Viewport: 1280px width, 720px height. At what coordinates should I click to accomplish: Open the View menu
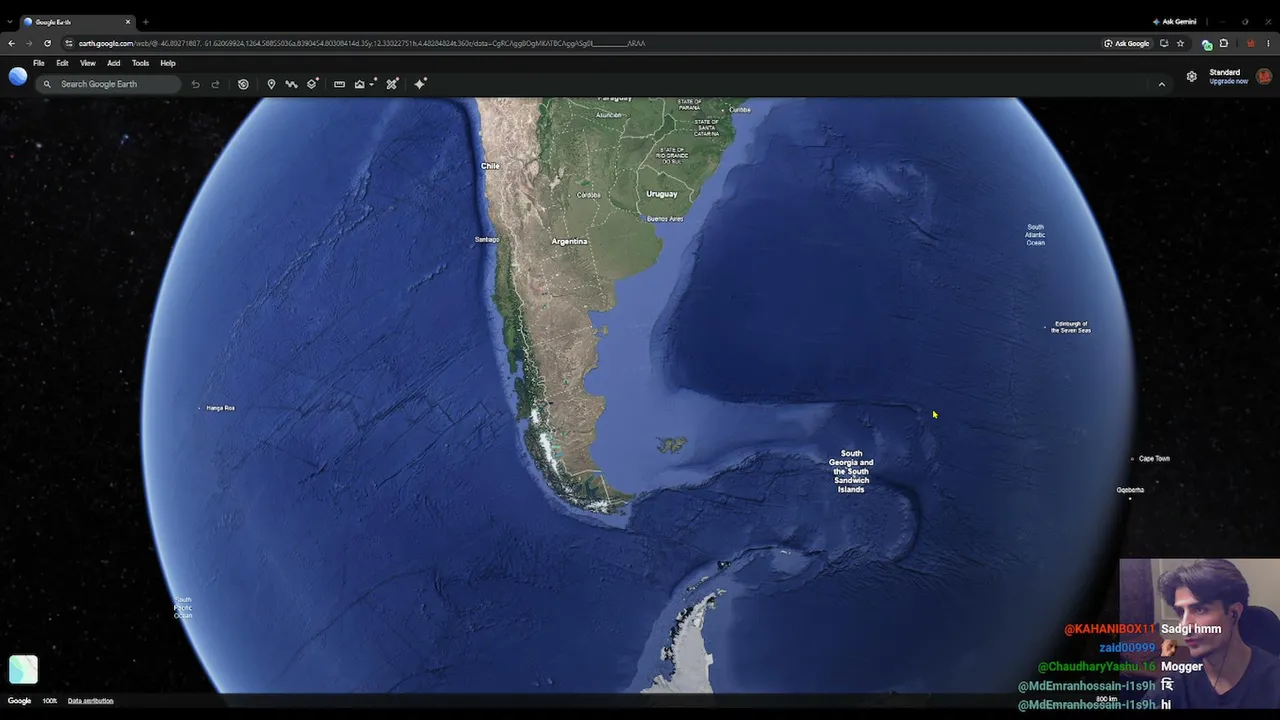coord(88,63)
